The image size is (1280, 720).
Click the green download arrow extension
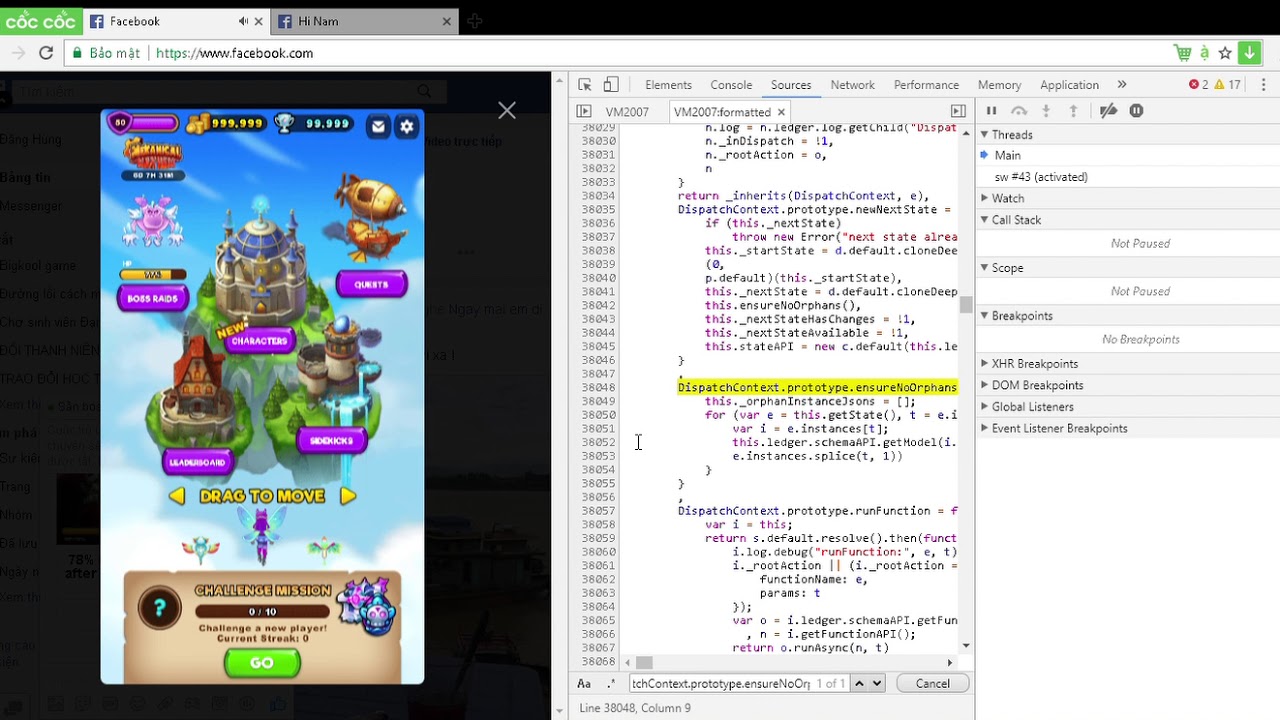(x=1249, y=53)
